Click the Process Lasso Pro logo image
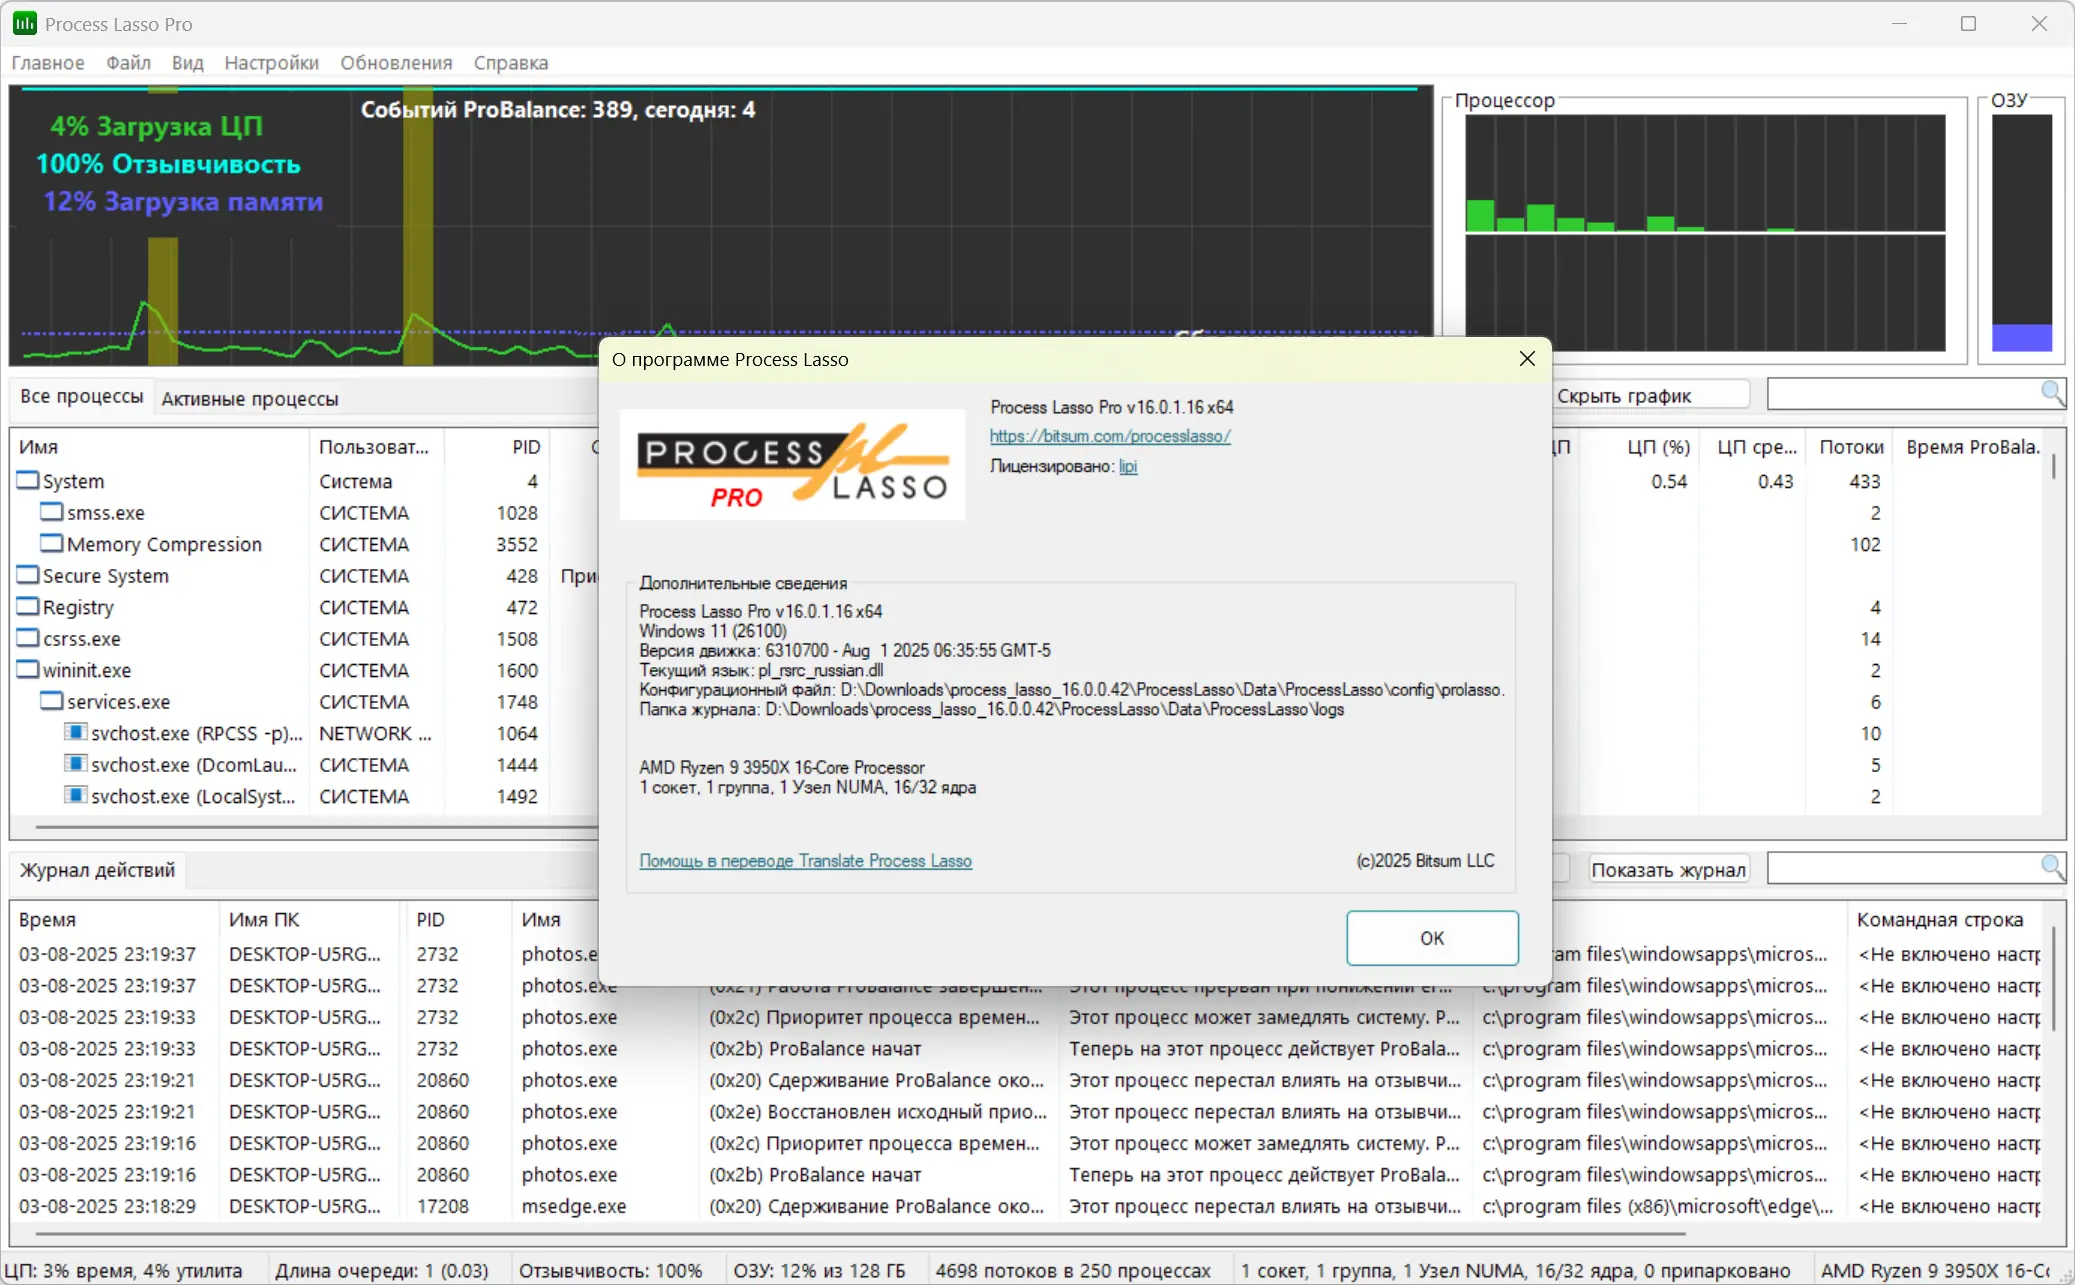This screenshot has width=2075, height=1285. (792, 465)
